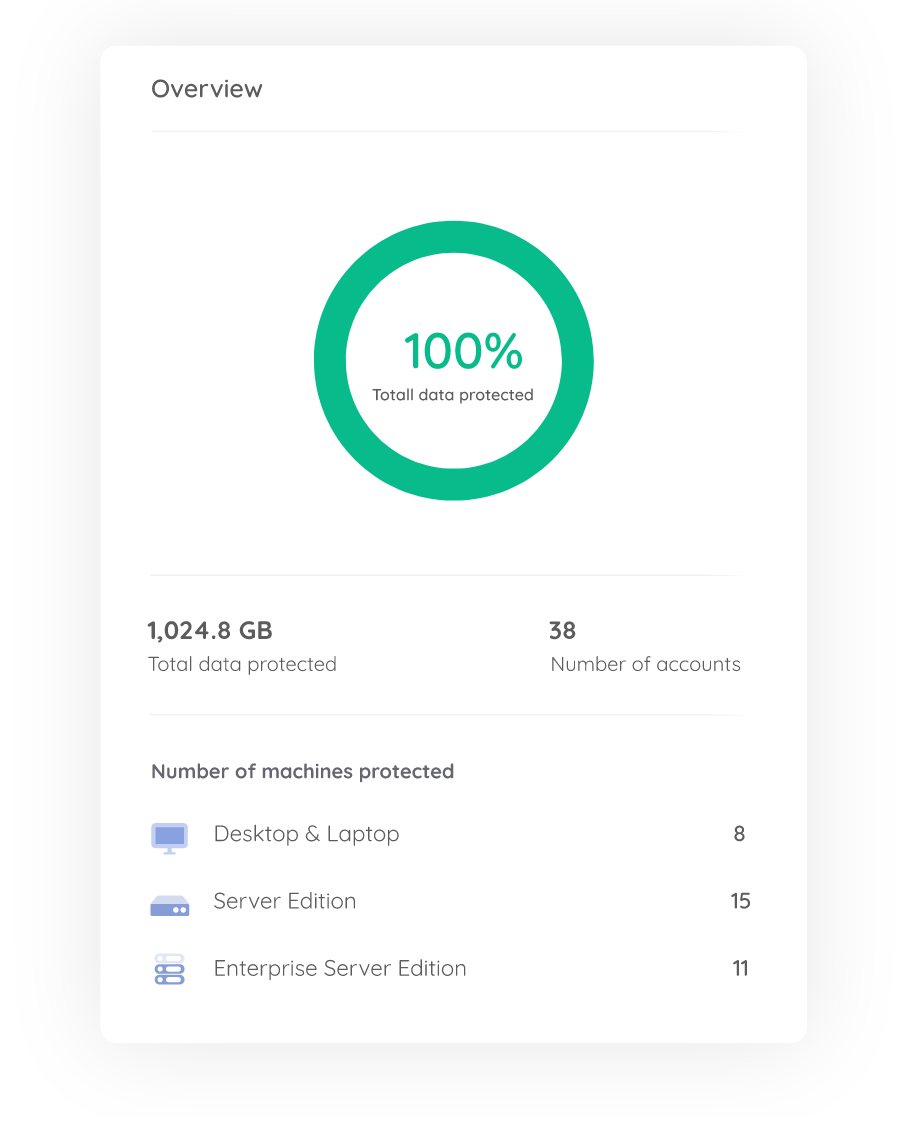
Task: Click the Server Edition device icon
Action: (x=170, y=906)
